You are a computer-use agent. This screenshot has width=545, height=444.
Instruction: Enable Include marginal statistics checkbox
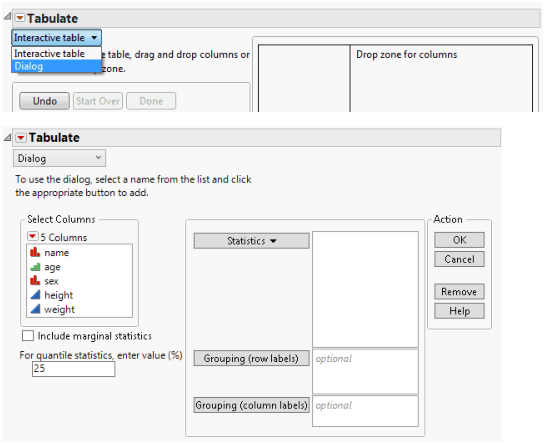click(28, 336)
